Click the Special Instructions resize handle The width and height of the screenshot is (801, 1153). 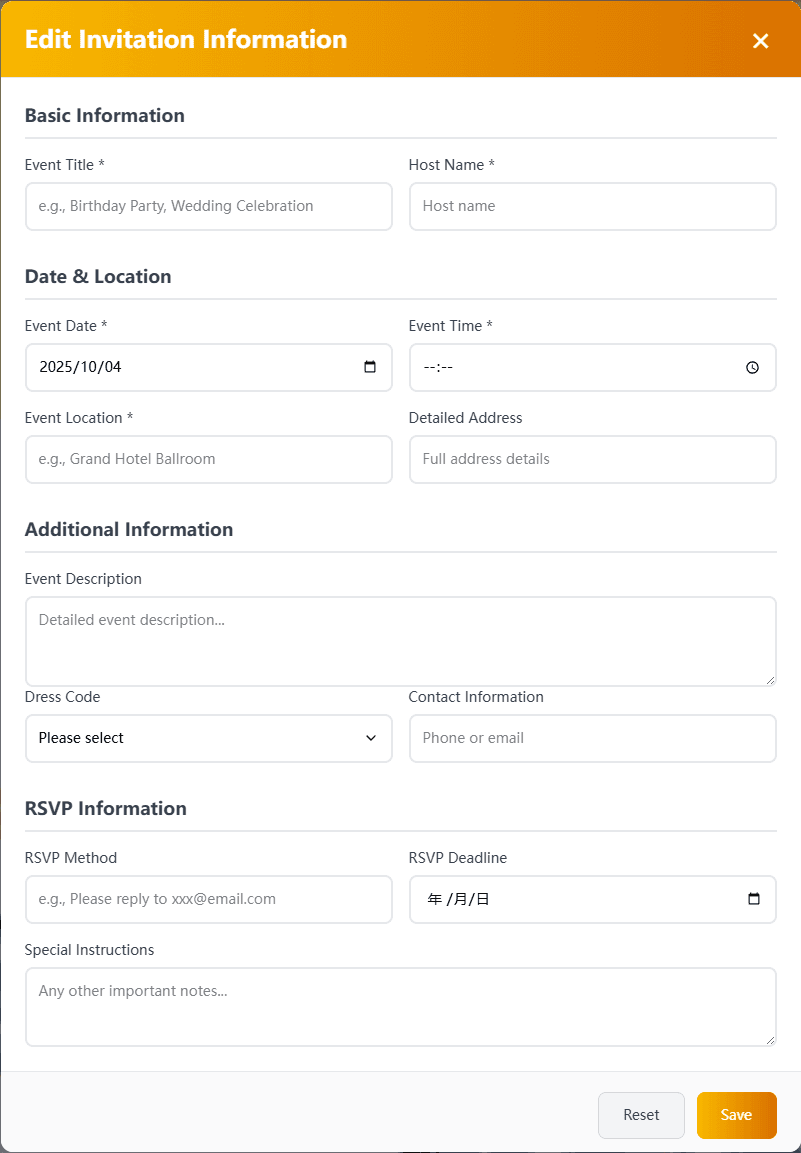pos(770,1040)
